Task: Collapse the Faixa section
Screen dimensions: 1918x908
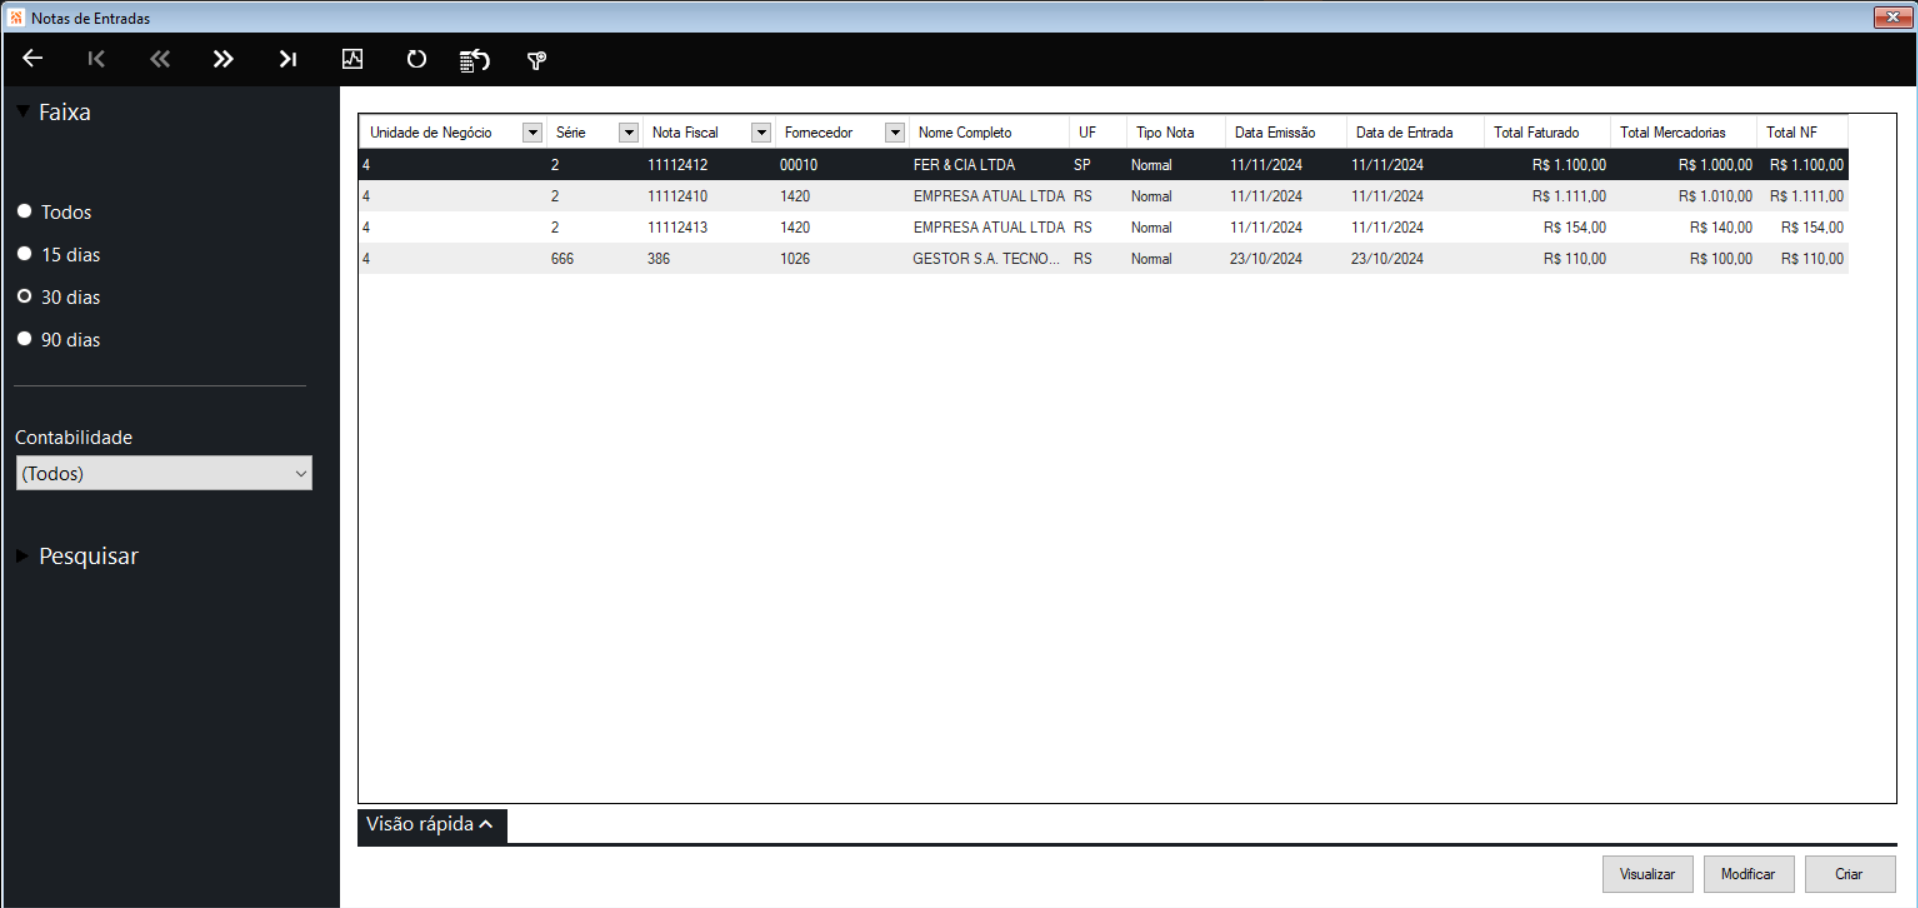Action: (x=23, y=112)
